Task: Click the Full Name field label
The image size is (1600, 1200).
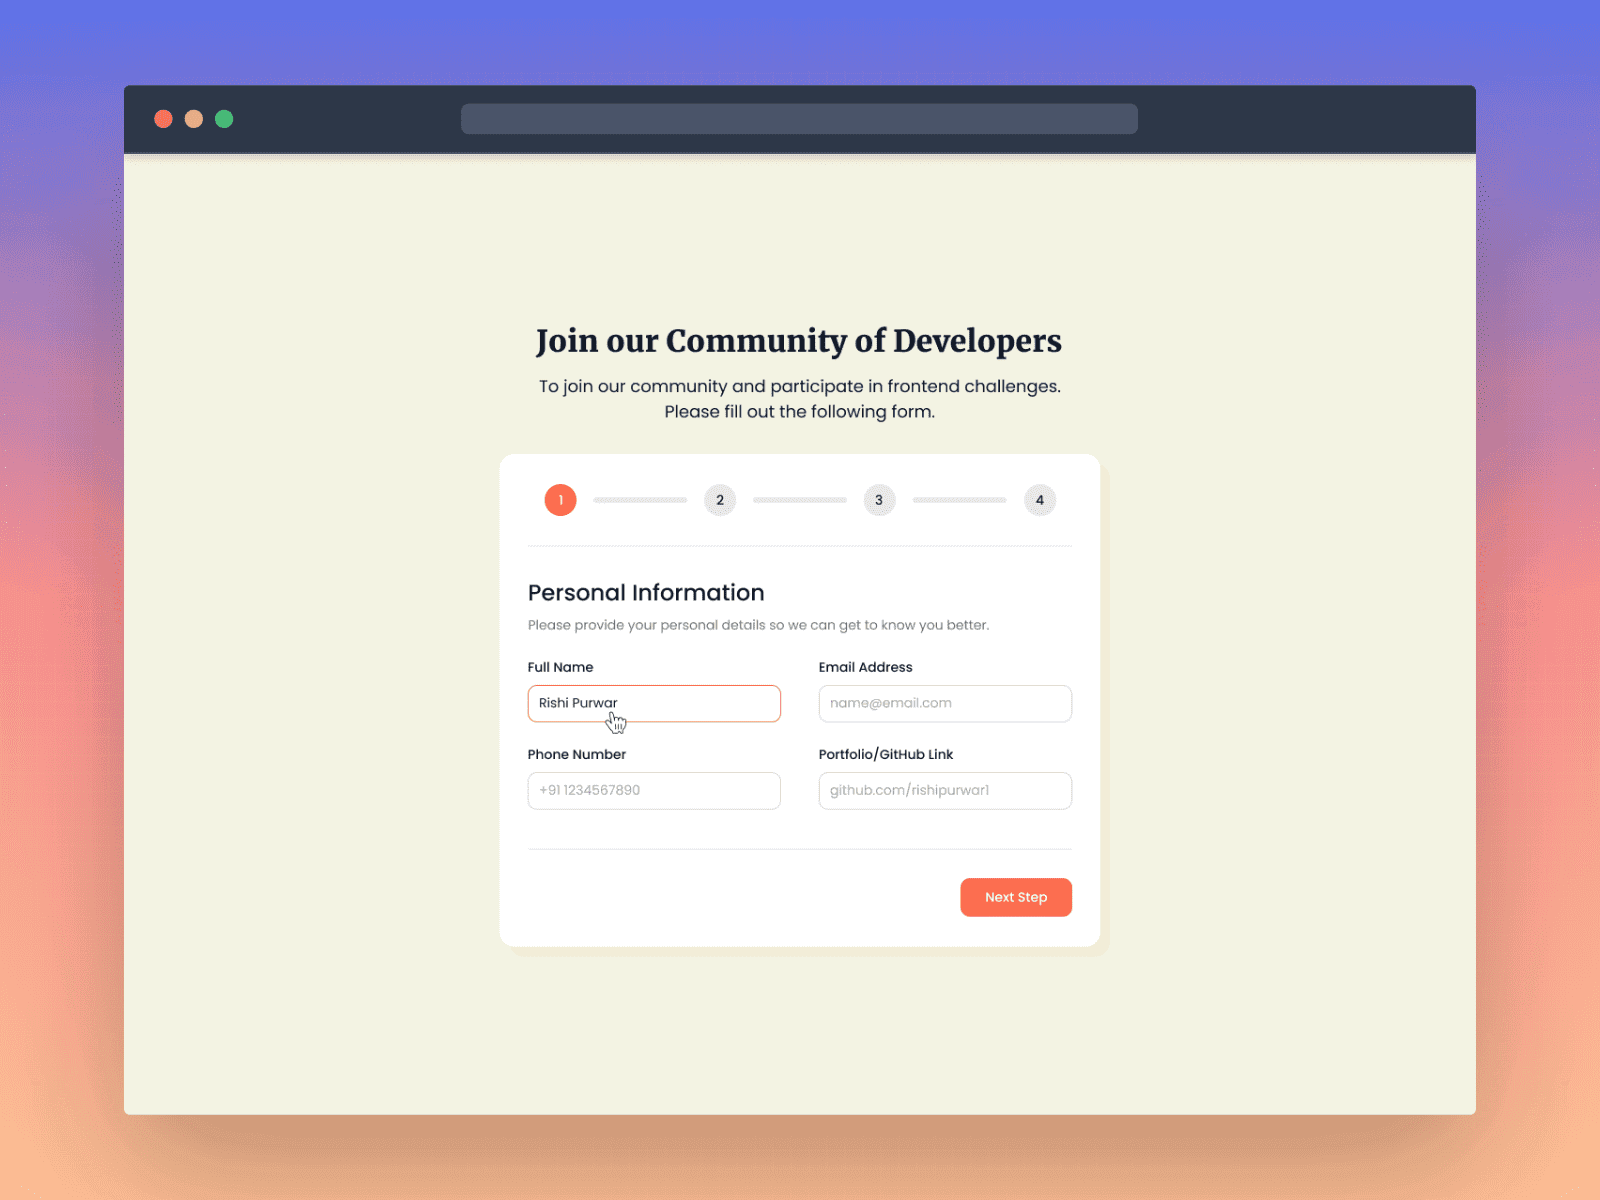Action: pyautogui.click(x=560, y=667)
